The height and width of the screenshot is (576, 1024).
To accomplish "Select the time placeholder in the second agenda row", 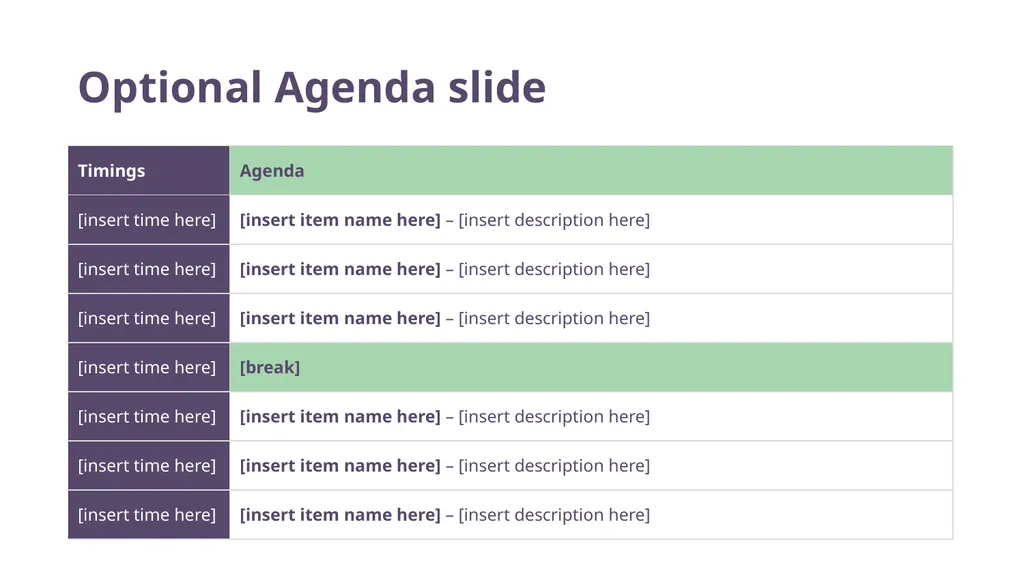I will pos(147,269).
